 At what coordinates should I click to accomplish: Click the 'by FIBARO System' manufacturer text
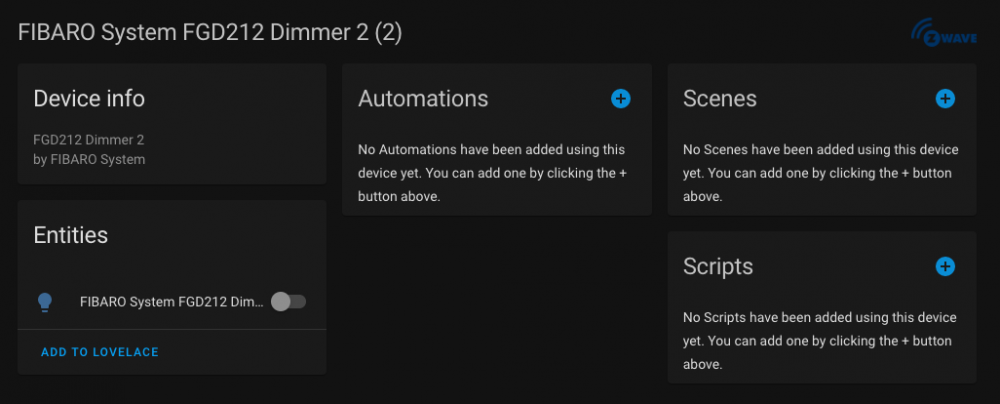89,159
